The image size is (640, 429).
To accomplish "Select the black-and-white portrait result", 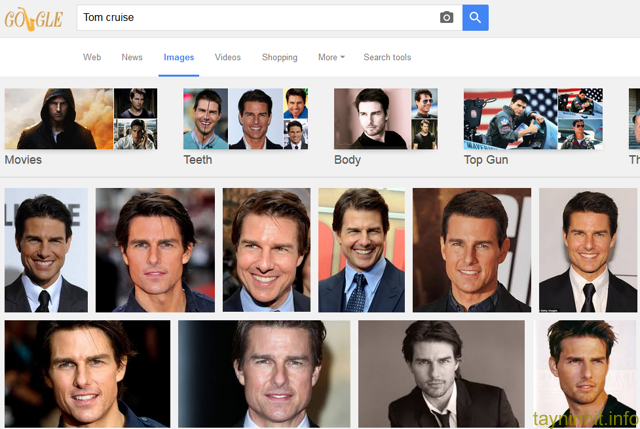I will (441, 374).
